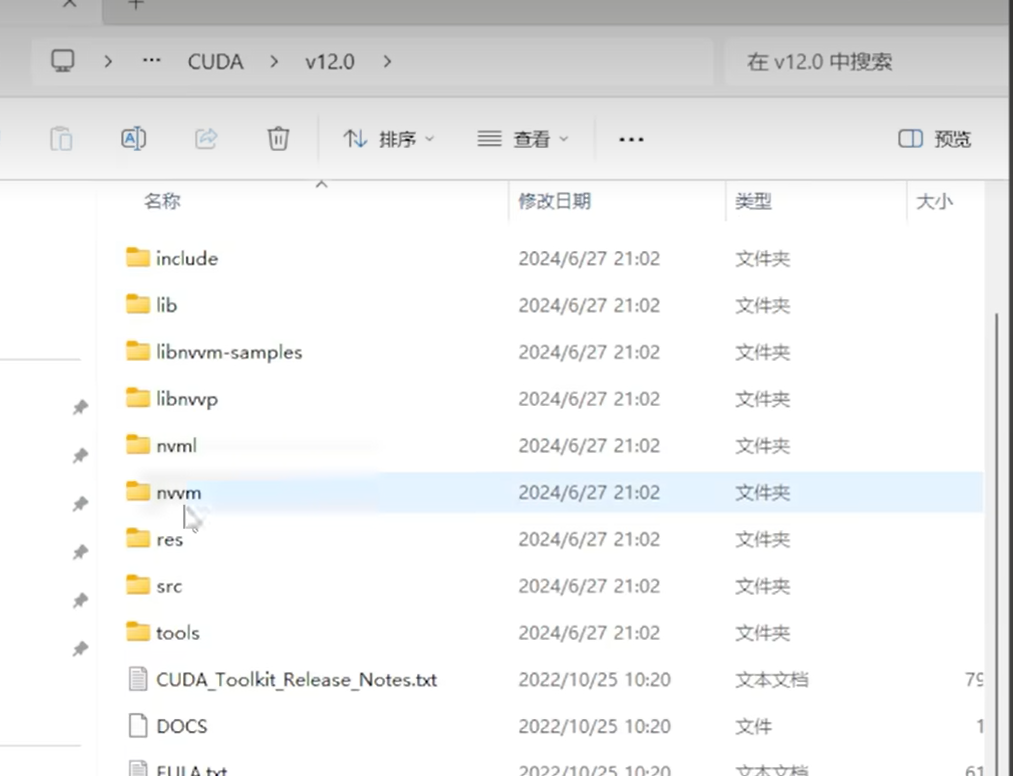Focus the search box for v12.0
Screen dimensions: 1013x776
pyautogui.click(x=866, y=61)
